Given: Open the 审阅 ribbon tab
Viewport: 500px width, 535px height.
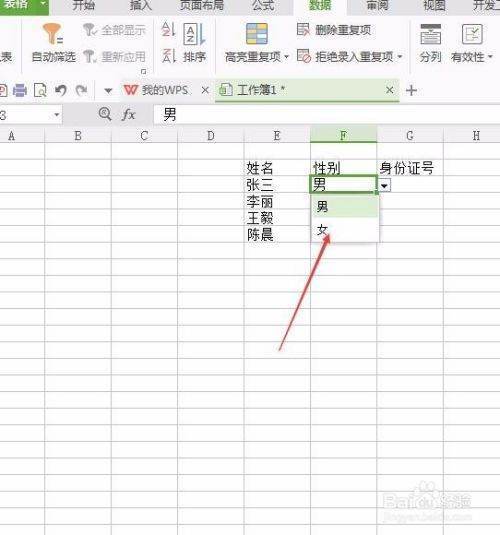Looking at the screenshot, I should [377, 5].
